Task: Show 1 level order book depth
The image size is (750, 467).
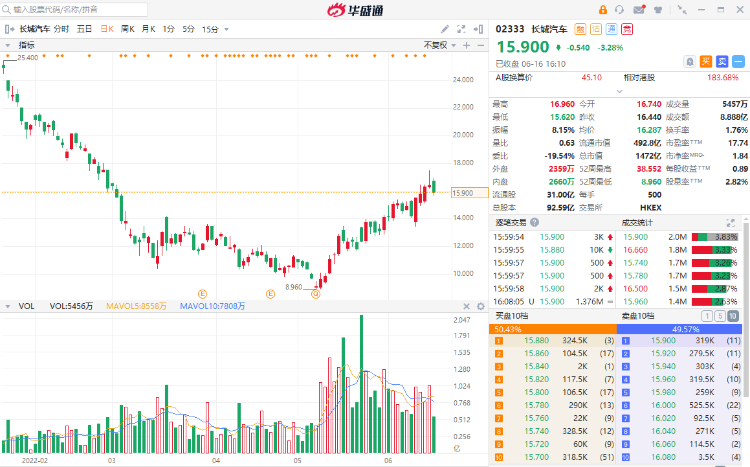Action: pos(706,316)
